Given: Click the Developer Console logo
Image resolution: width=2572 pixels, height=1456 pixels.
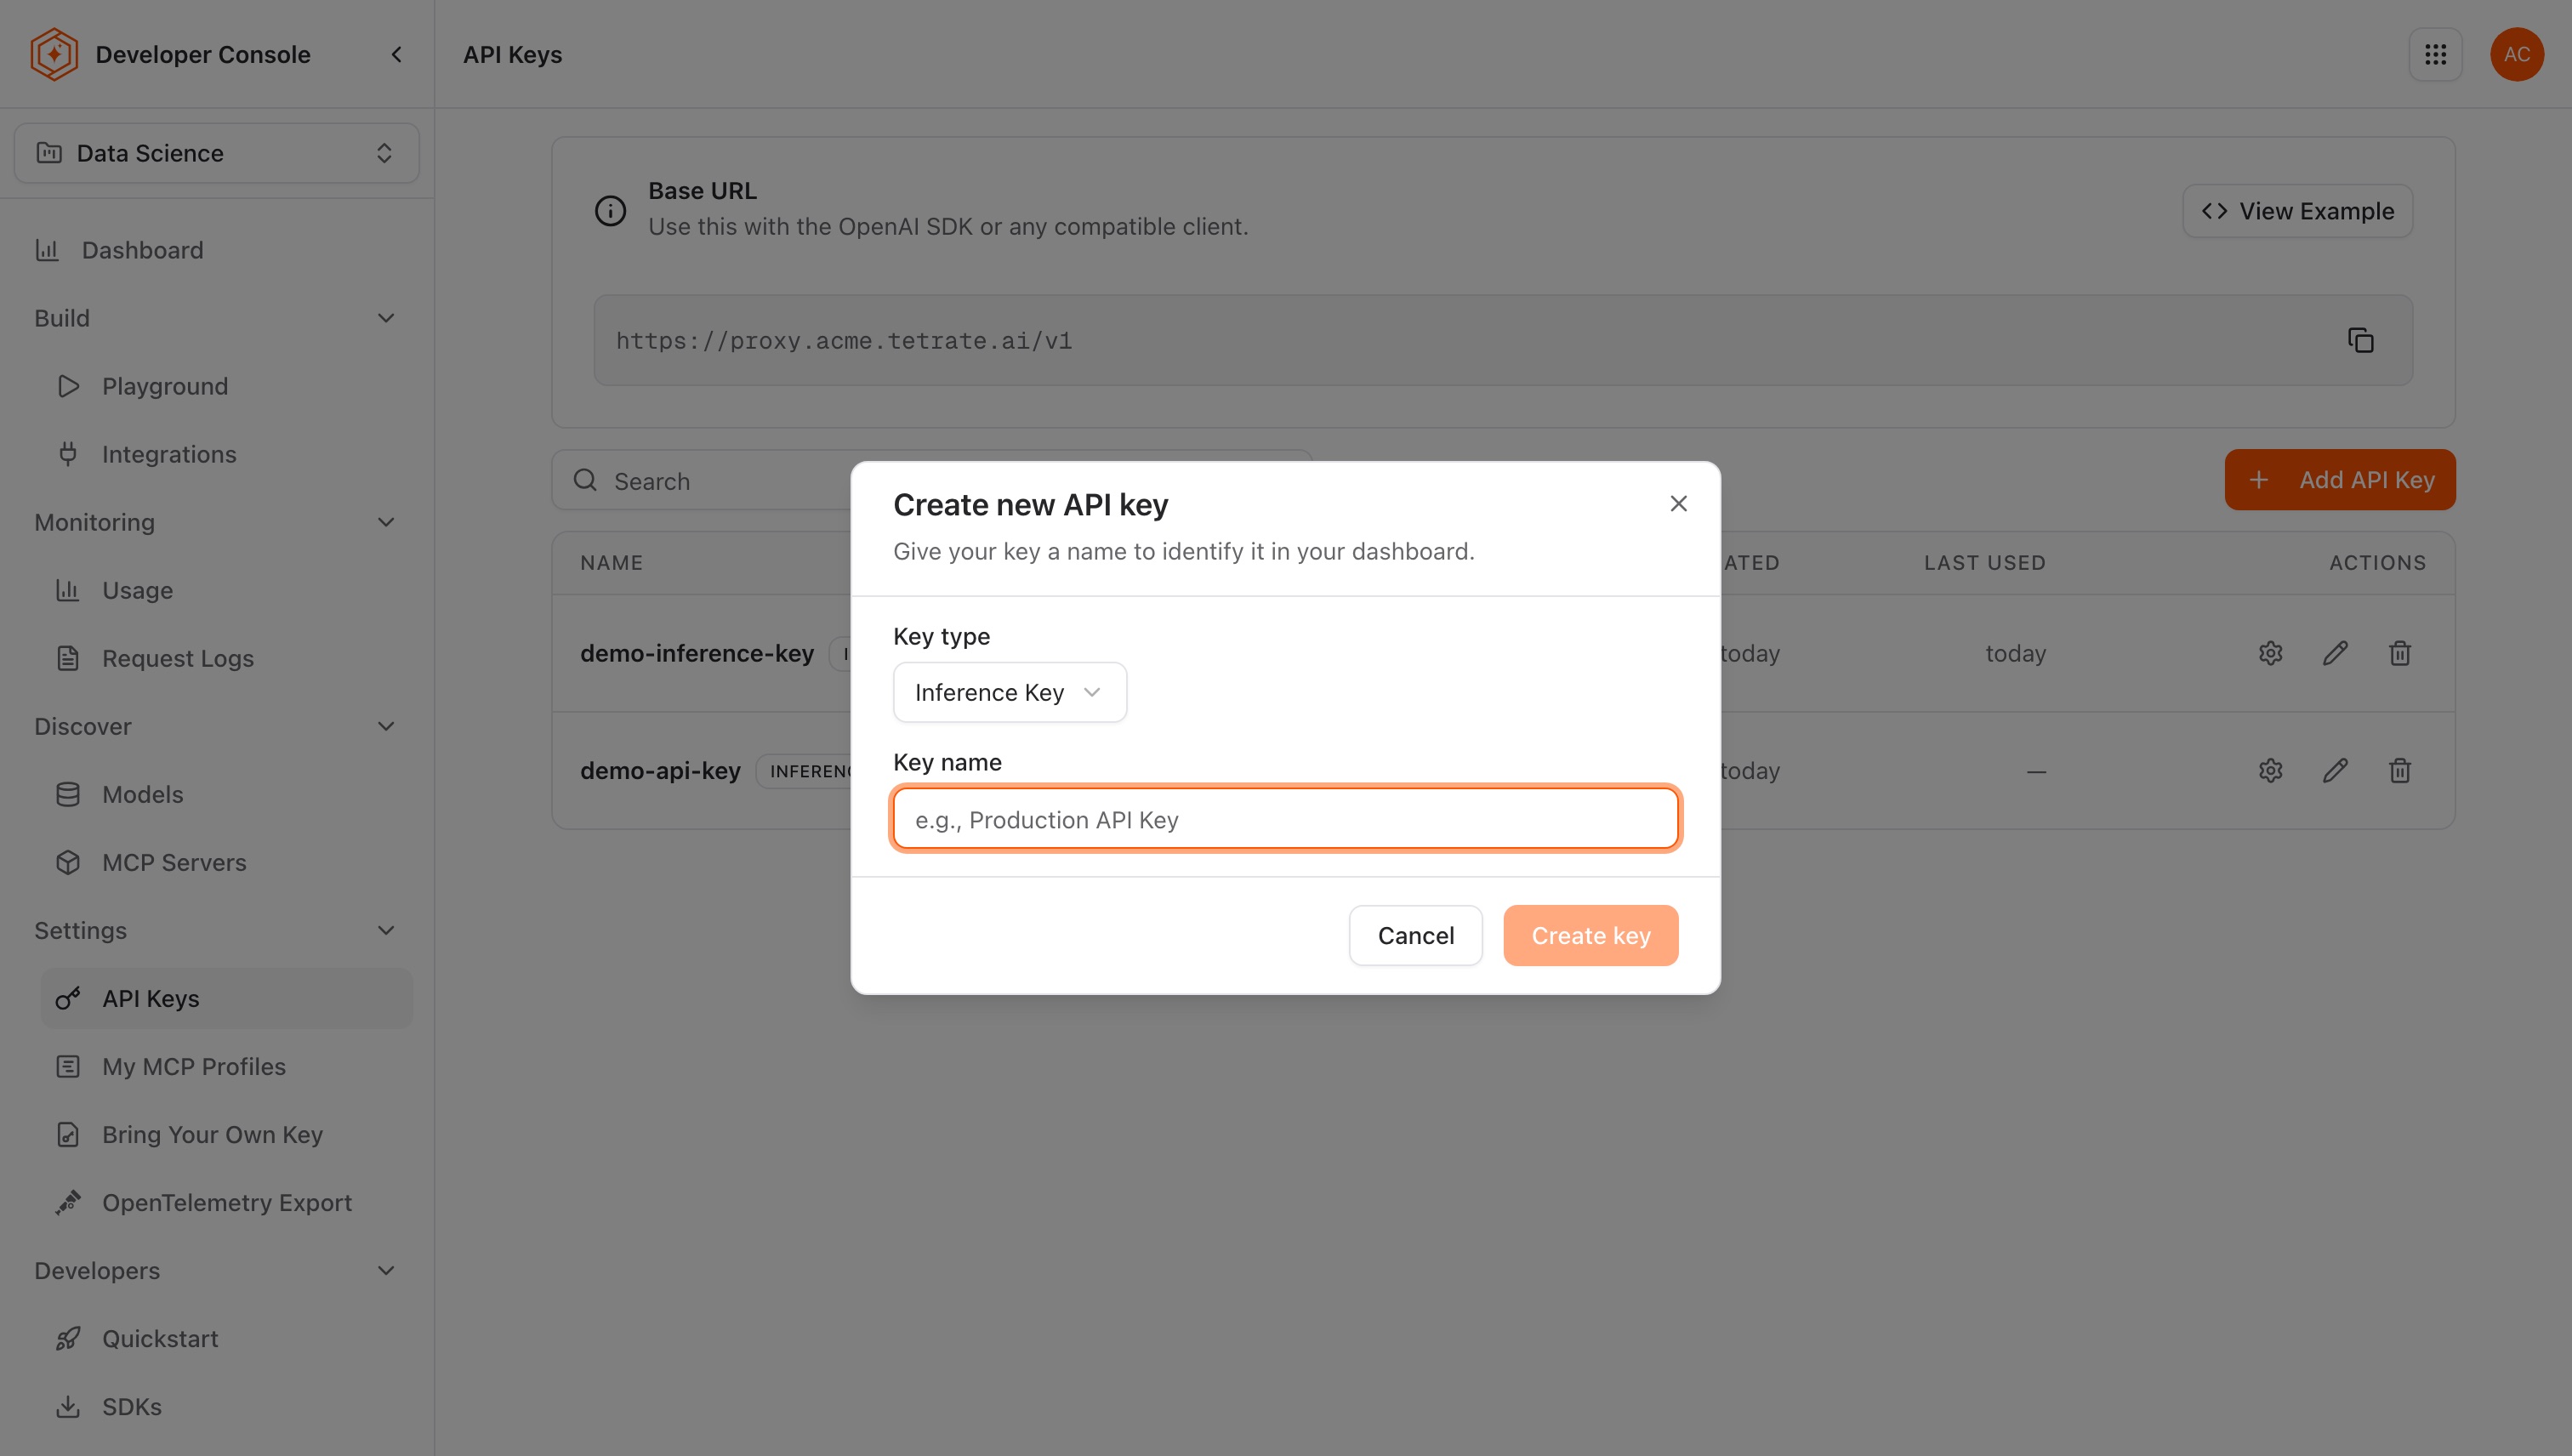Looking at the screenshot, I should [54, 54].
